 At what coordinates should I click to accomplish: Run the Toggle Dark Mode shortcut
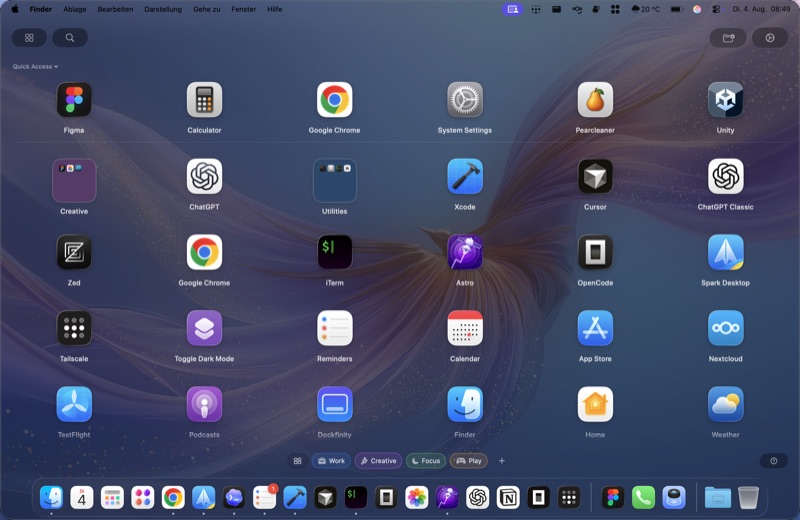click(x=204, y=328)
